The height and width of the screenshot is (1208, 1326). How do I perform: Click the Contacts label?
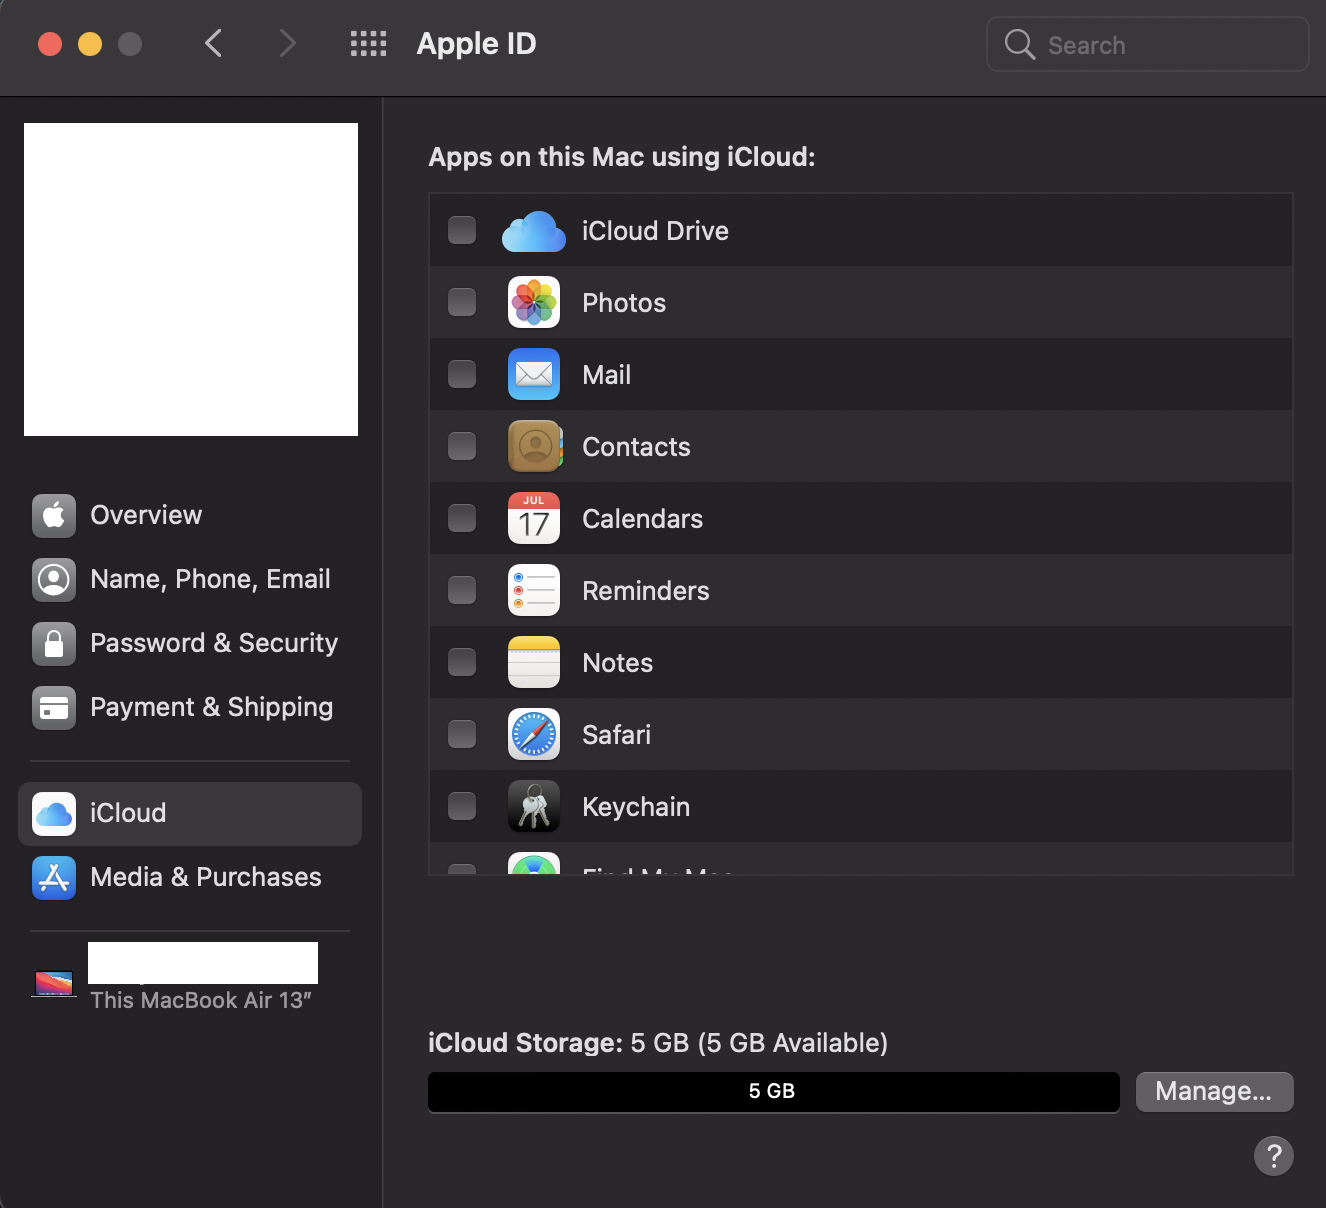pos(636,447)
